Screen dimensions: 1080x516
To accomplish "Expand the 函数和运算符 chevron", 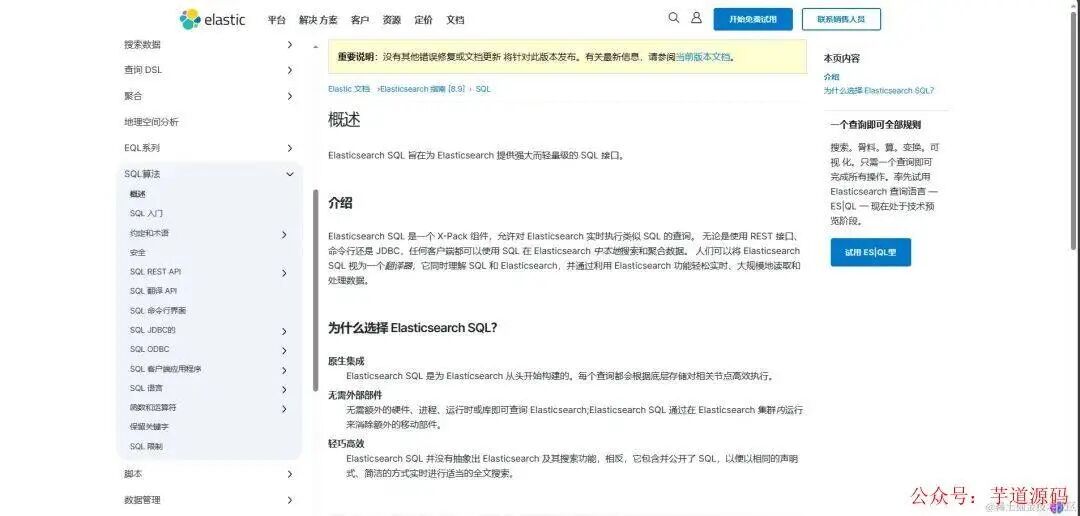I will point(284,409).
